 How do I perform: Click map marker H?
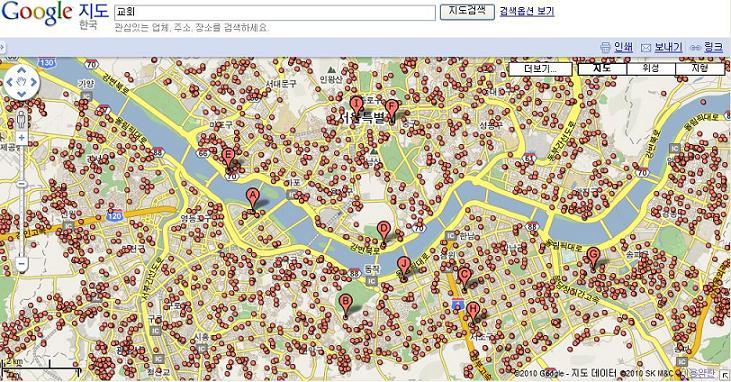tap(473, 312)
